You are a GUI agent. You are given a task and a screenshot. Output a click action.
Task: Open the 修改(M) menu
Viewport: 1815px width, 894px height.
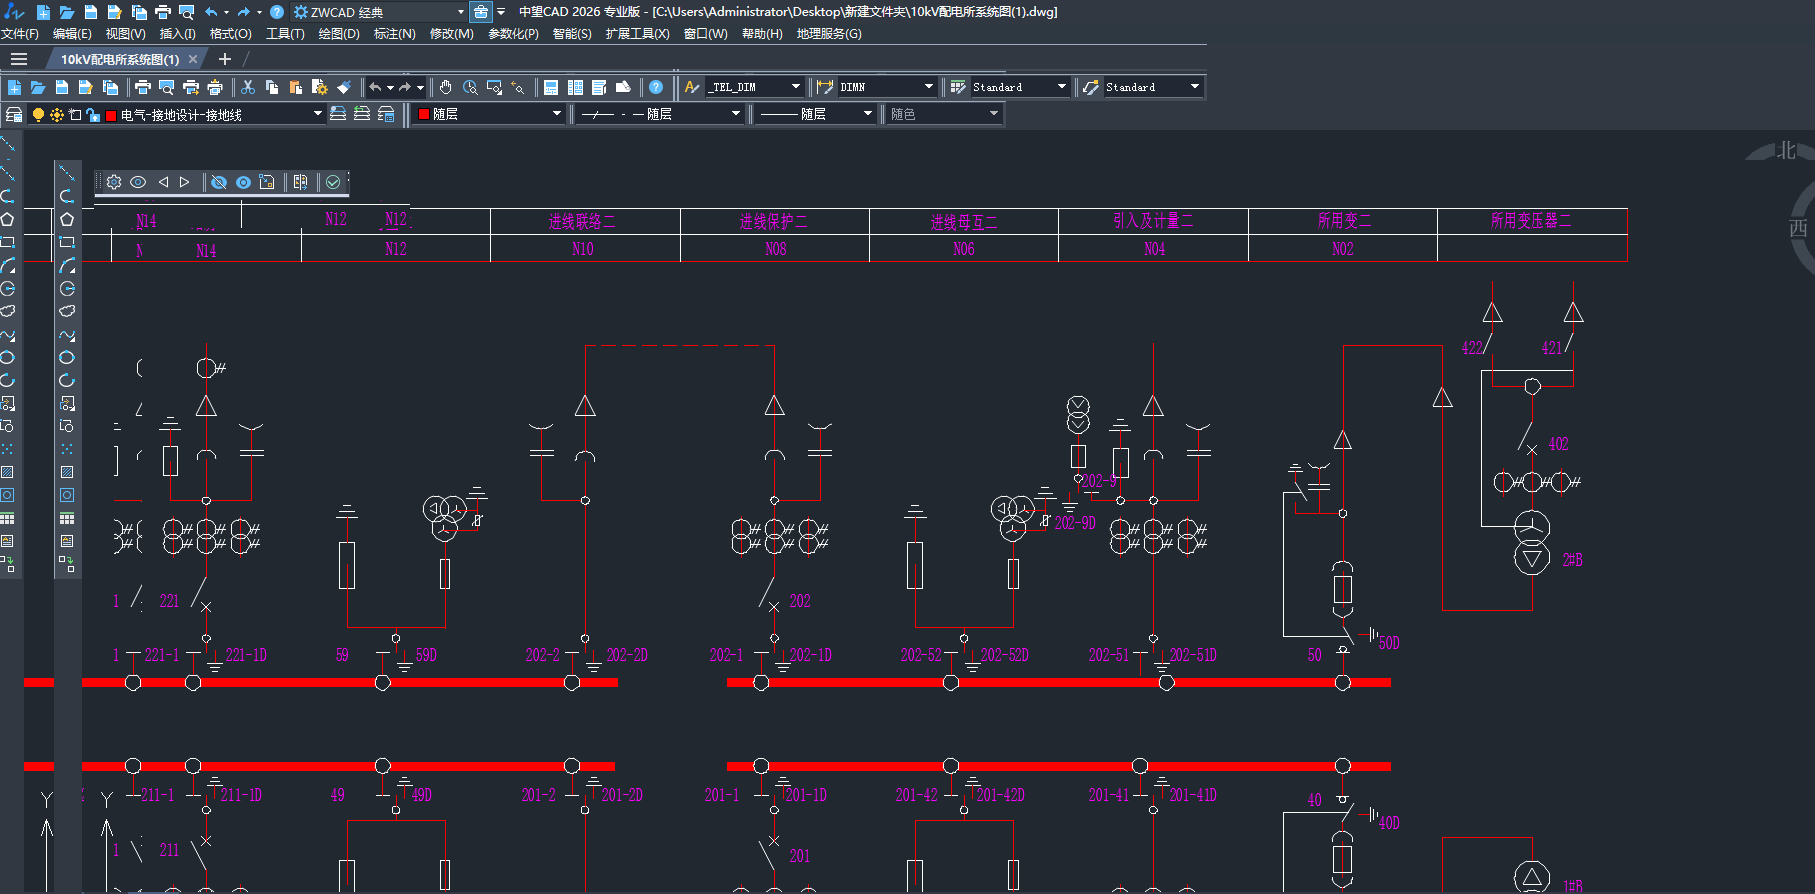(452, 34)
